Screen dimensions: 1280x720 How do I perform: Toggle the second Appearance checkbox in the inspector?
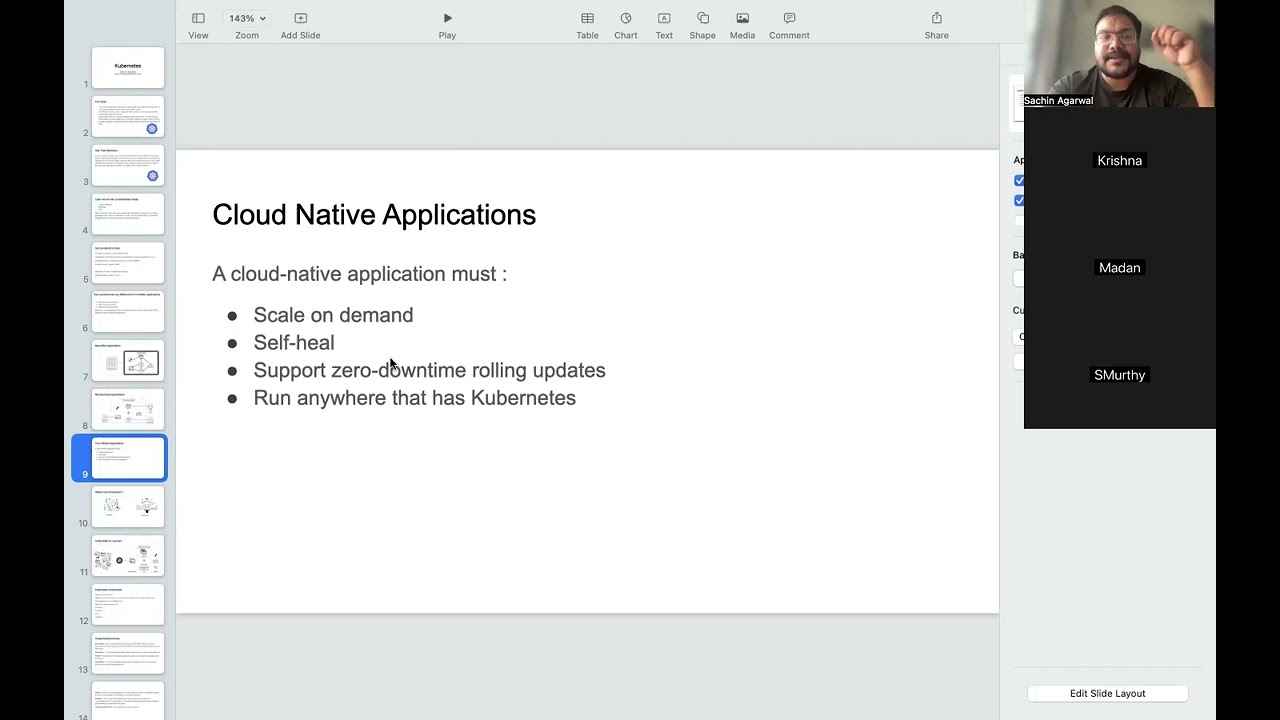[1019, 201]
